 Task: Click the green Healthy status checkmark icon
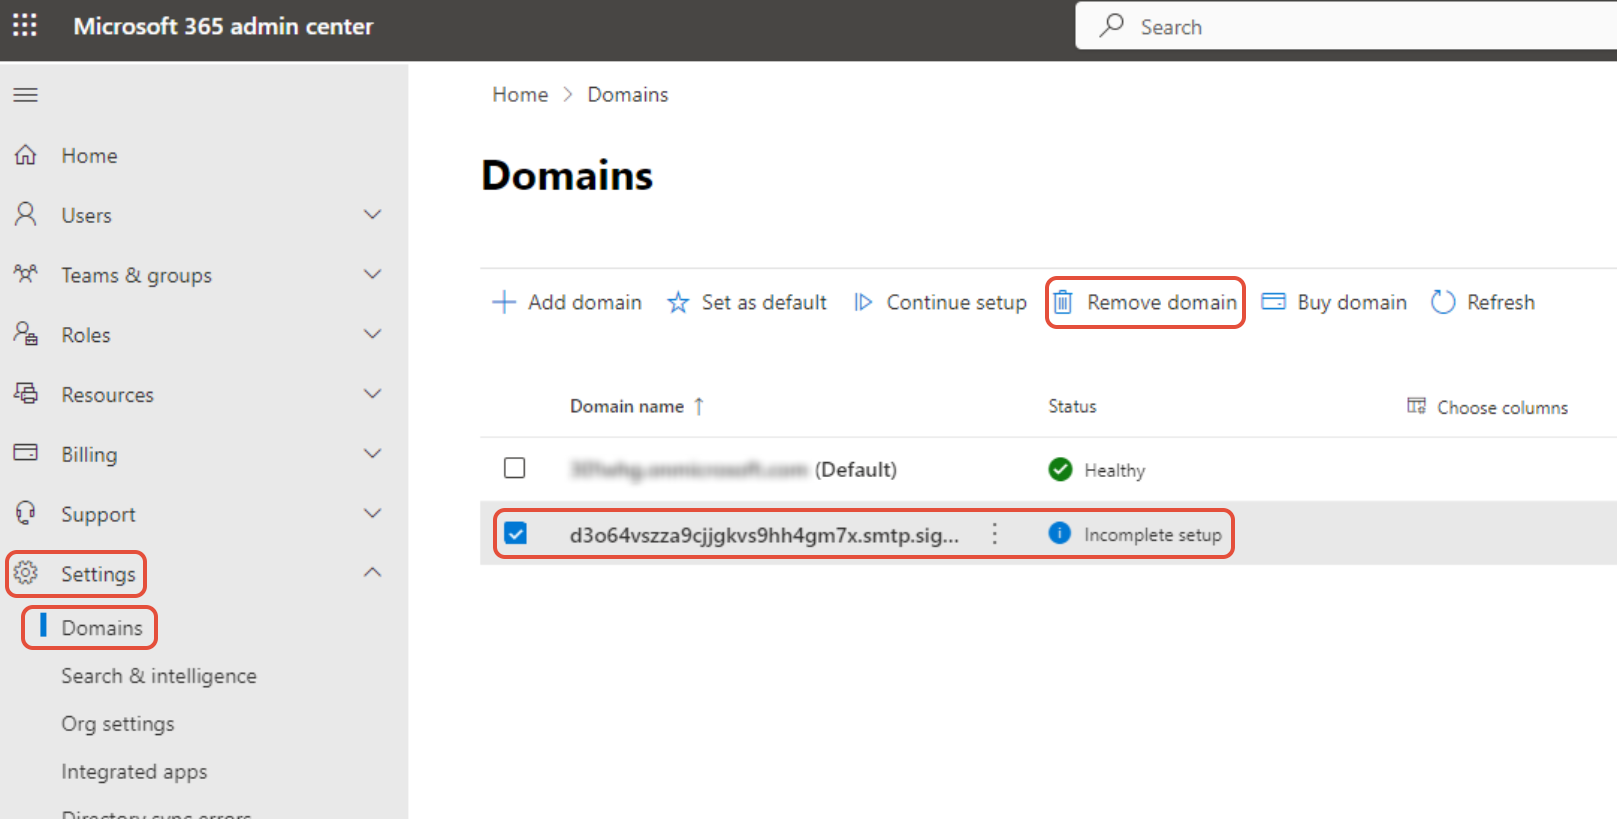tap(1060, 469)
